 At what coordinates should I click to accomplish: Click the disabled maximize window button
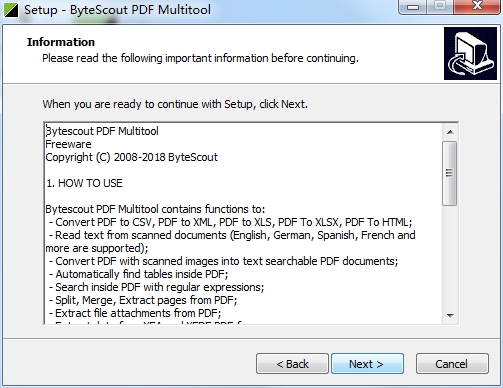click(x=440, y=6)
